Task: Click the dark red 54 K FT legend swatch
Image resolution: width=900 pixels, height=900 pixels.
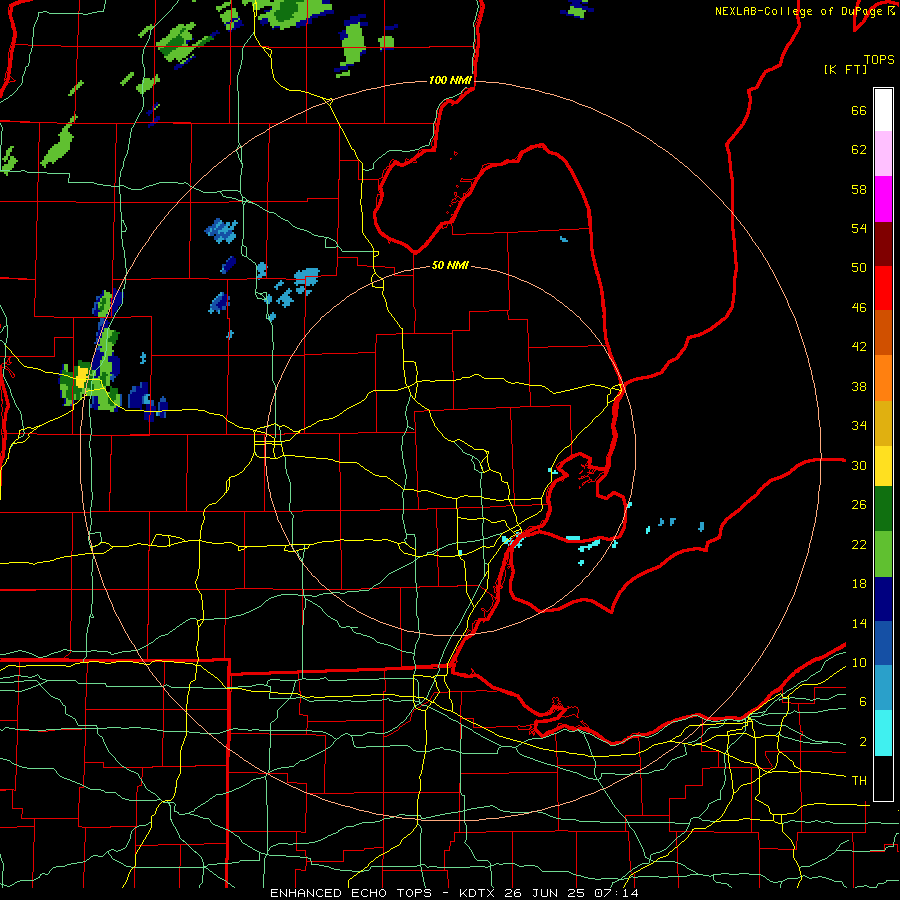Action: pyautogui.click(x=883, y=244)
